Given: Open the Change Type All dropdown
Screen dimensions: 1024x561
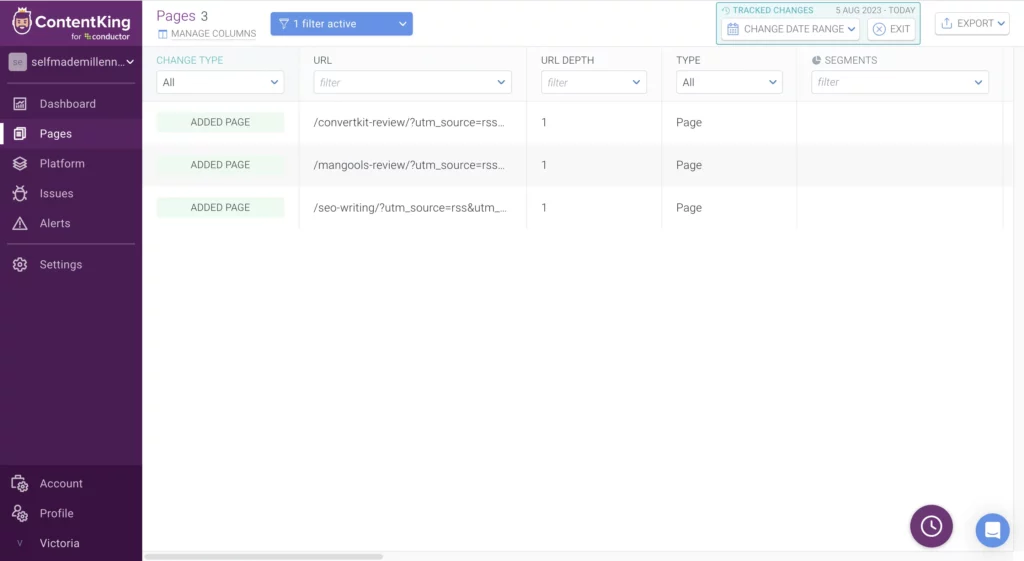Looking at the screenshot, I should (220, 82).
